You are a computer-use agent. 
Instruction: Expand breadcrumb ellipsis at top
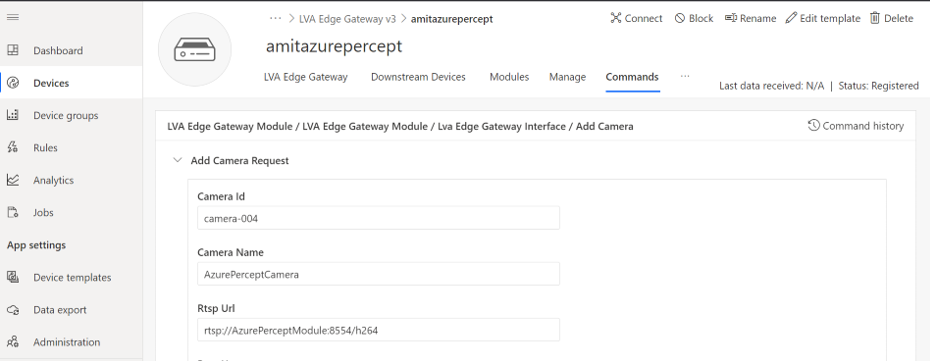(275, 18)
